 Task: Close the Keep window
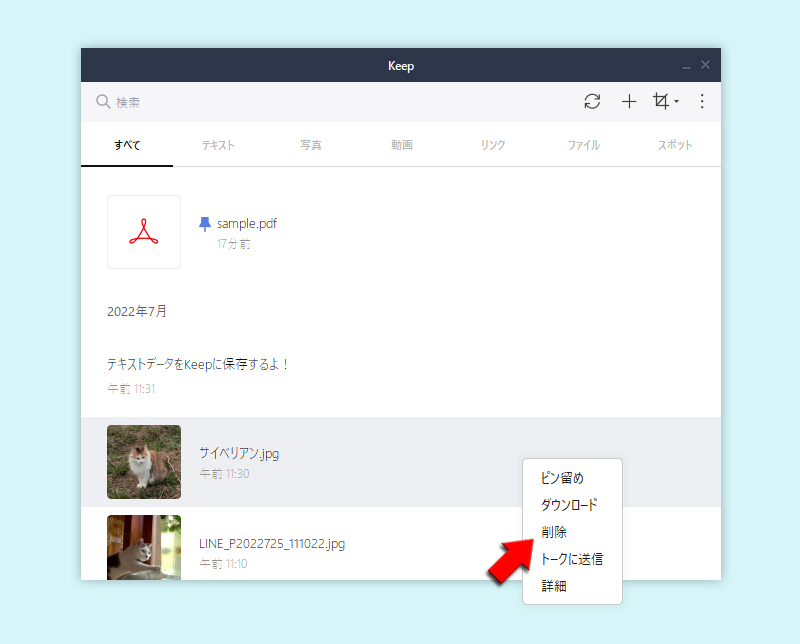coord(705,65)
